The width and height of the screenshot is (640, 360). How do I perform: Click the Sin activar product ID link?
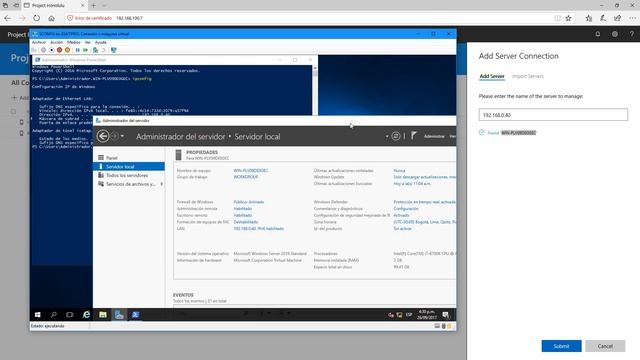pyautogui.click(x=402, y=229)
